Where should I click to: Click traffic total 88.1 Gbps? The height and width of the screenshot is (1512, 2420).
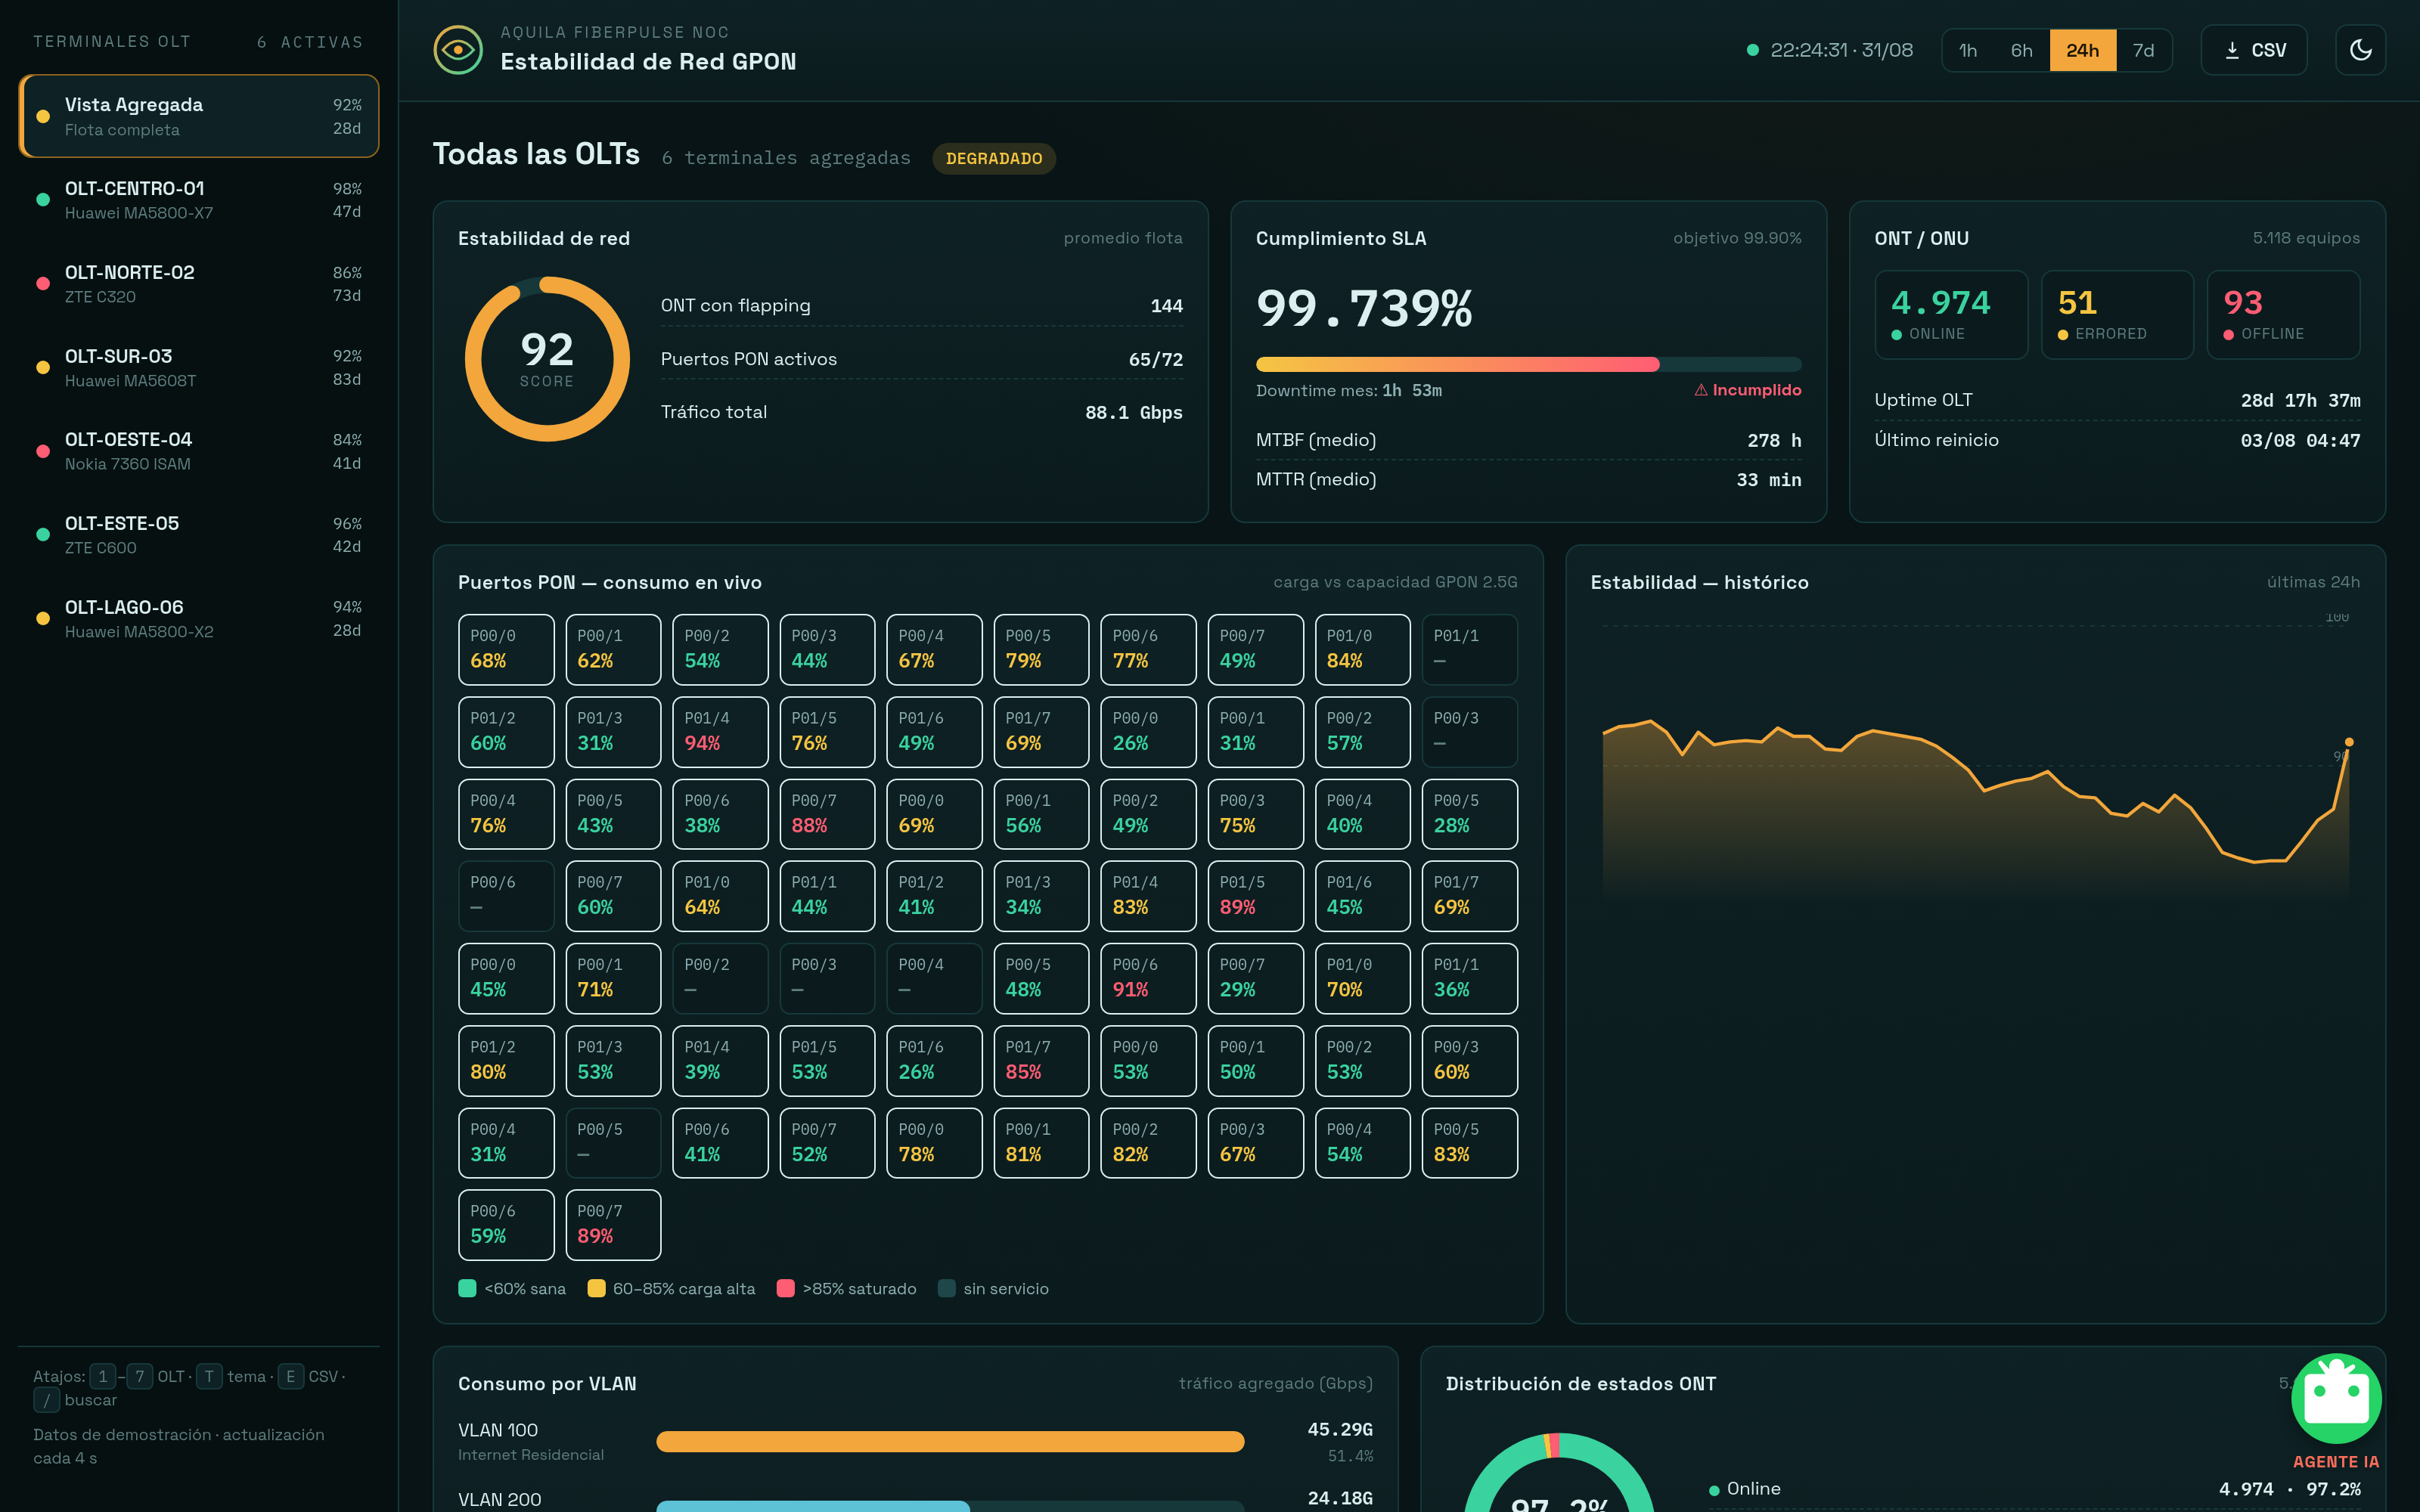coord(1133,412)
